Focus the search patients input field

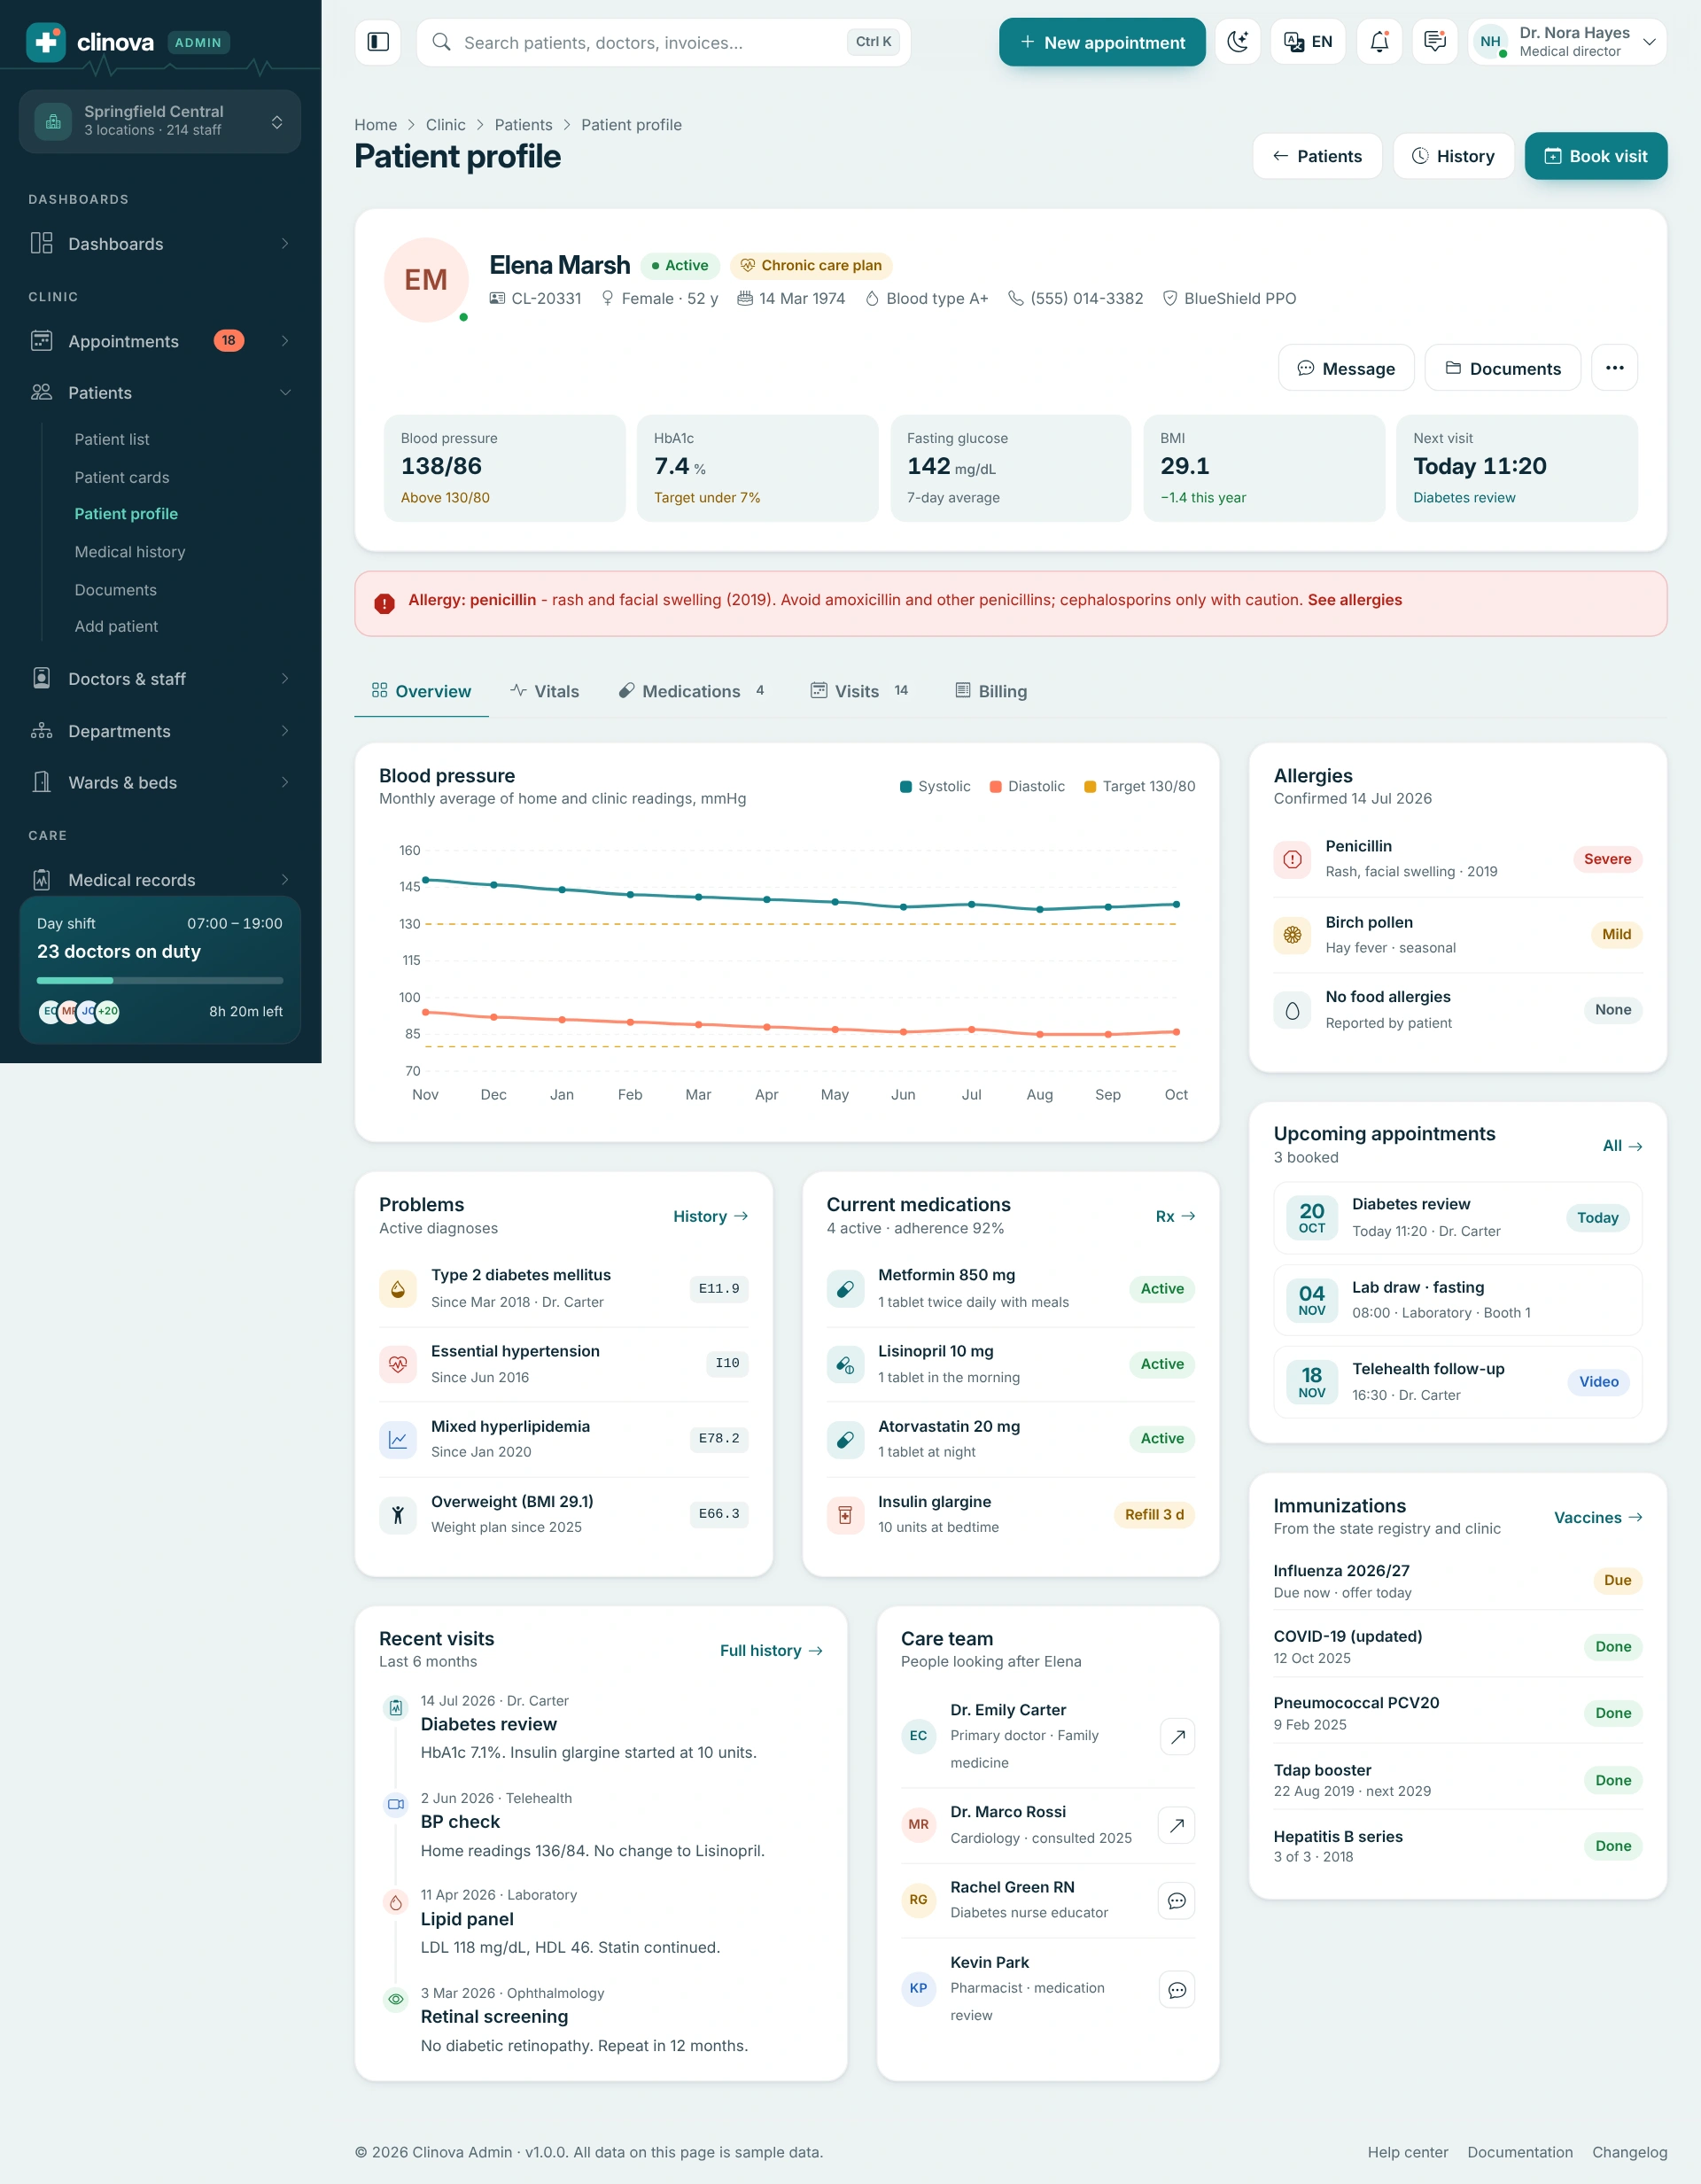click(x=663, y=42)
